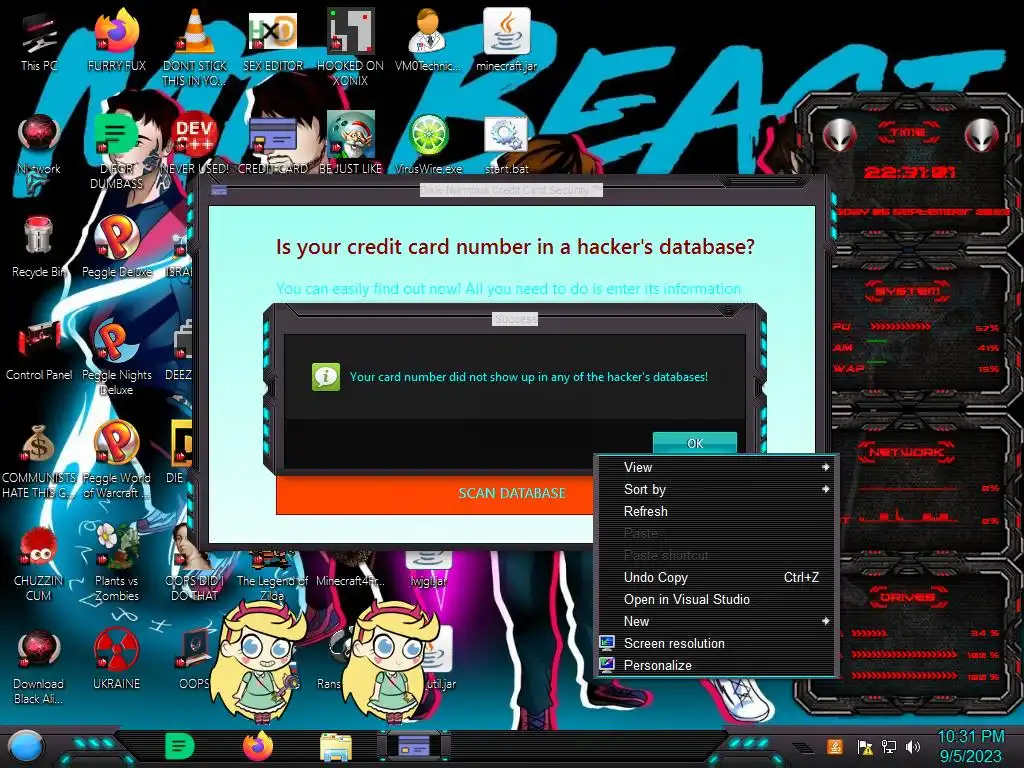Image resolution: width=1024 pixels, height=768 pixels.
Task: Open the minecraft.jar Java file
Action: point(506,41)
